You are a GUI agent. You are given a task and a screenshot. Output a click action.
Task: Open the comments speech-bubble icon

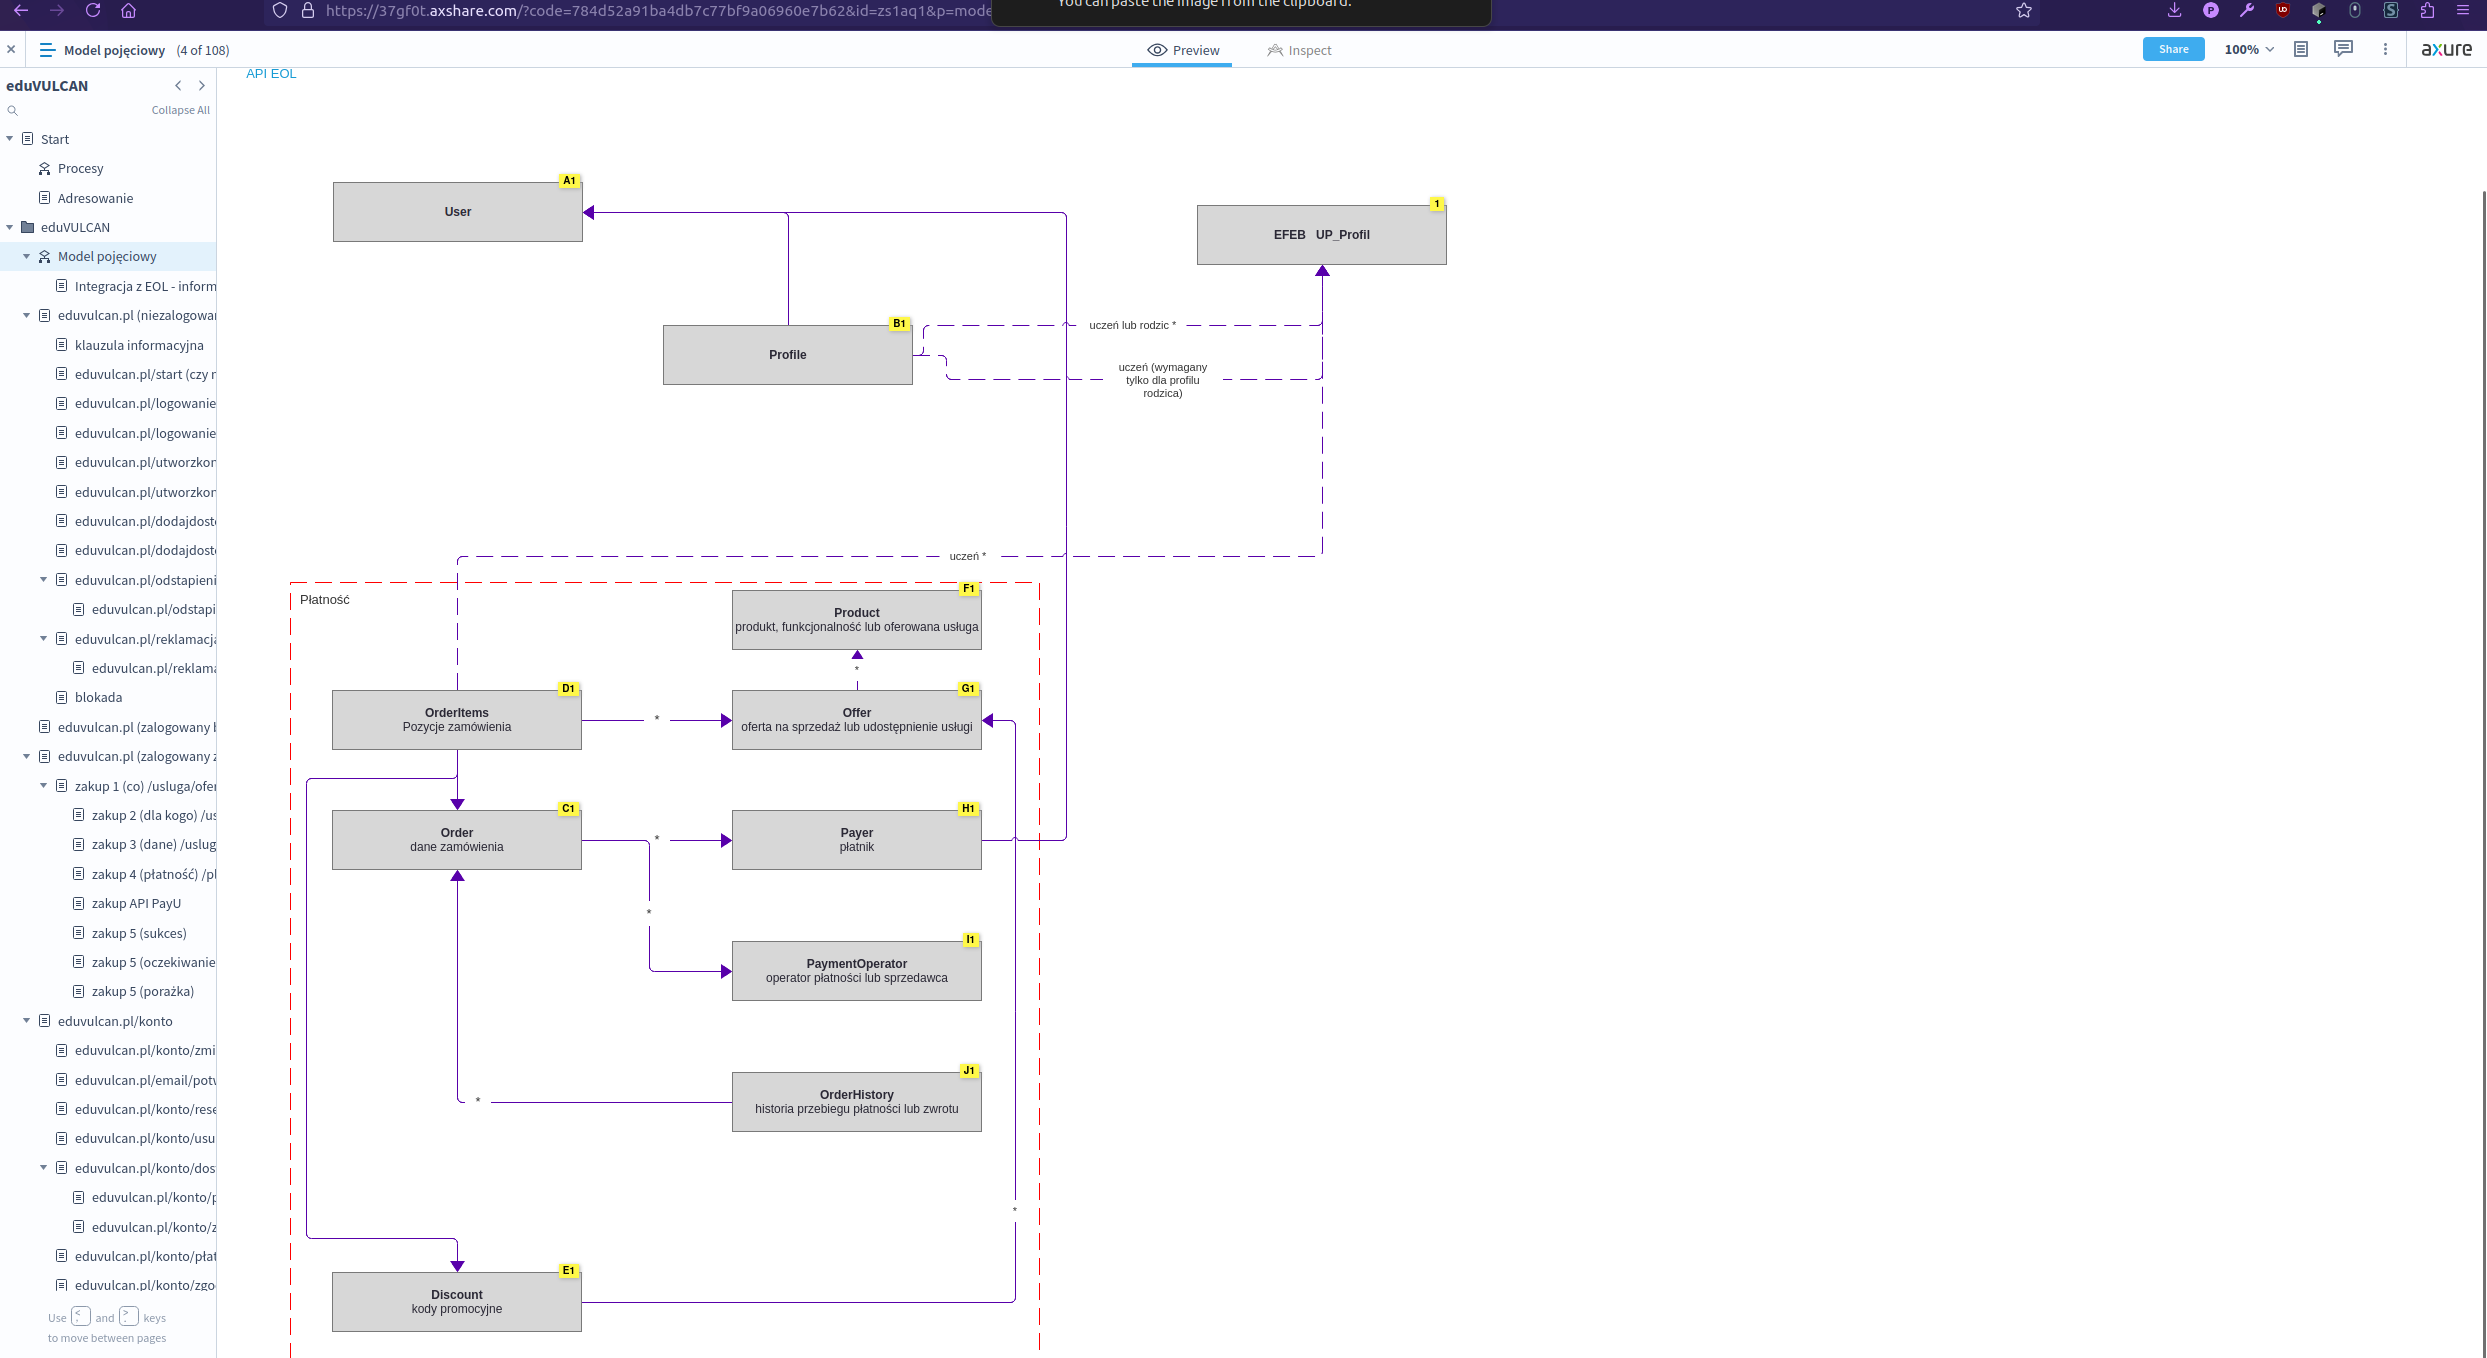tap(2343, 49)
